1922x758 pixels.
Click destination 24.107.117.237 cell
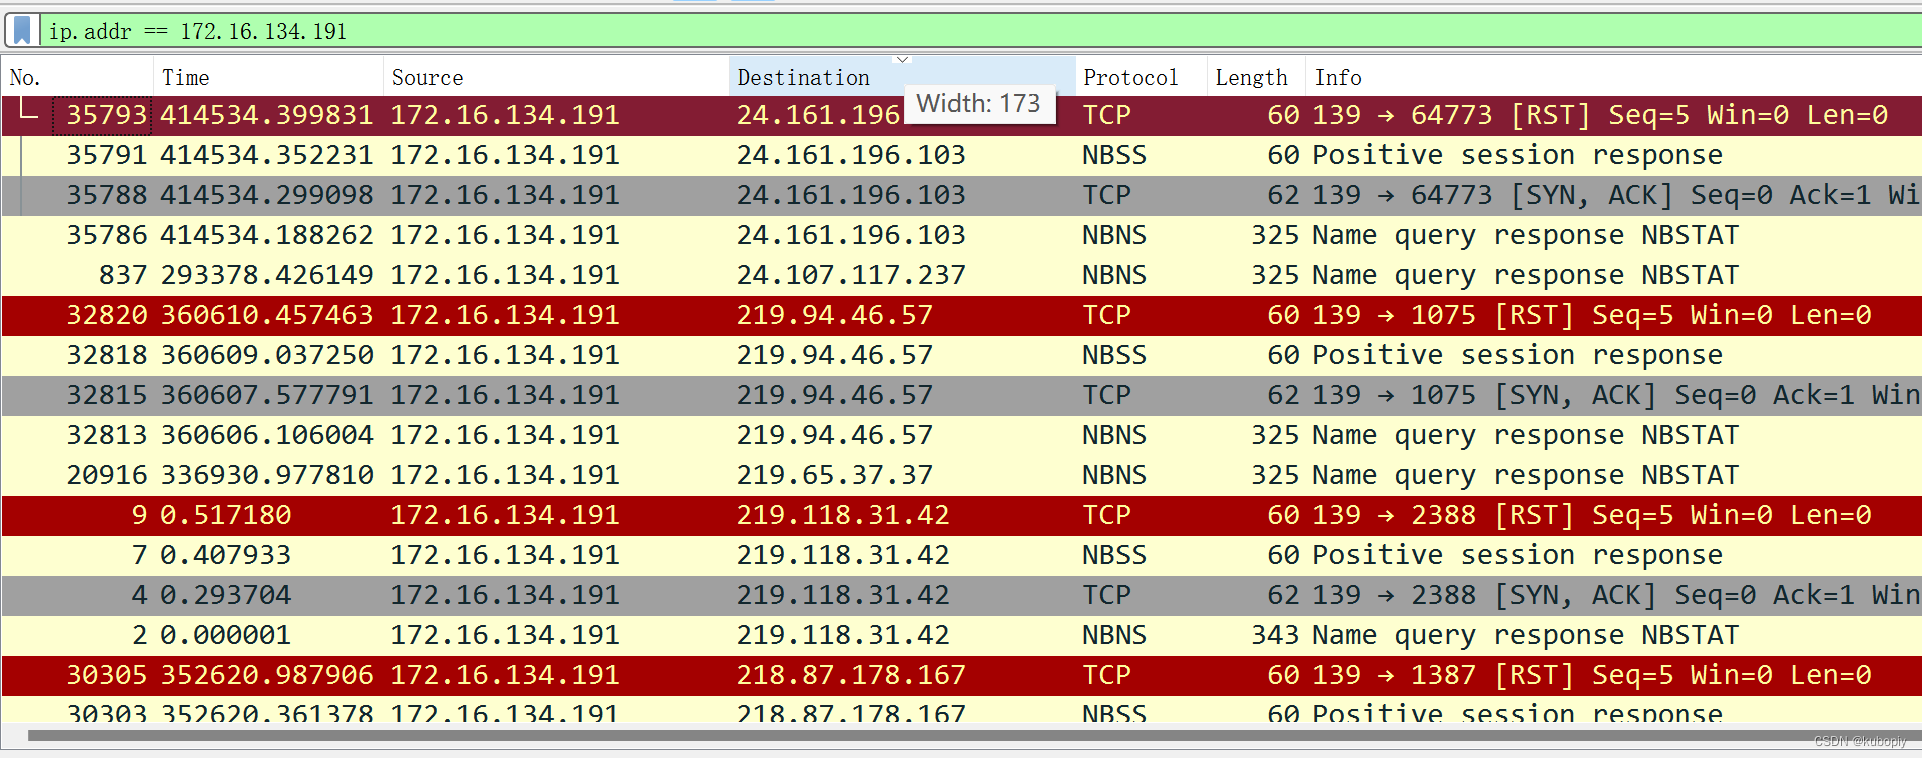click(x=851, y=275)
